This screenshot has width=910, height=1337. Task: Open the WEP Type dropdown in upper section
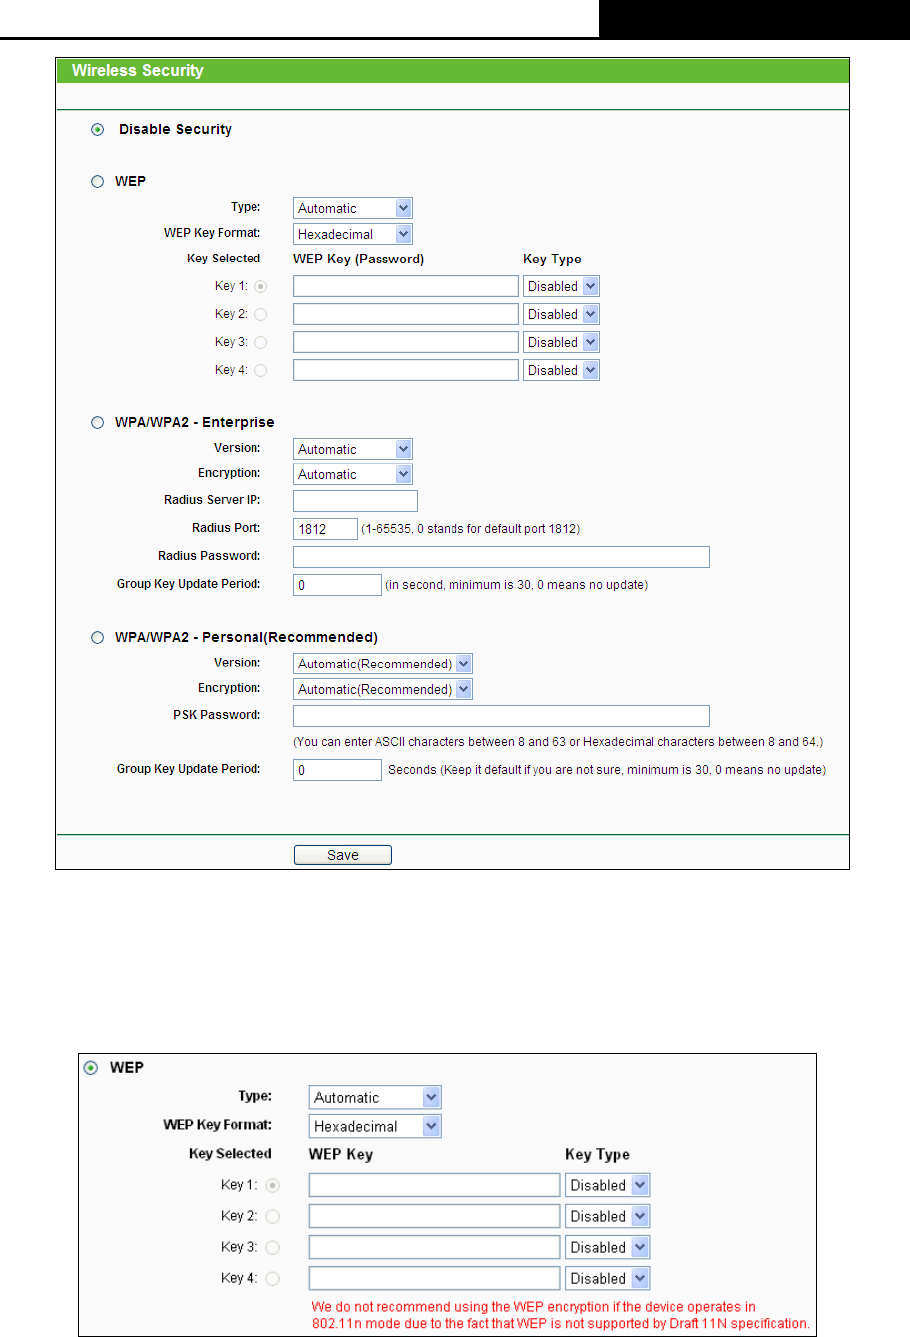pyautogui.click(x=353, y=208)
